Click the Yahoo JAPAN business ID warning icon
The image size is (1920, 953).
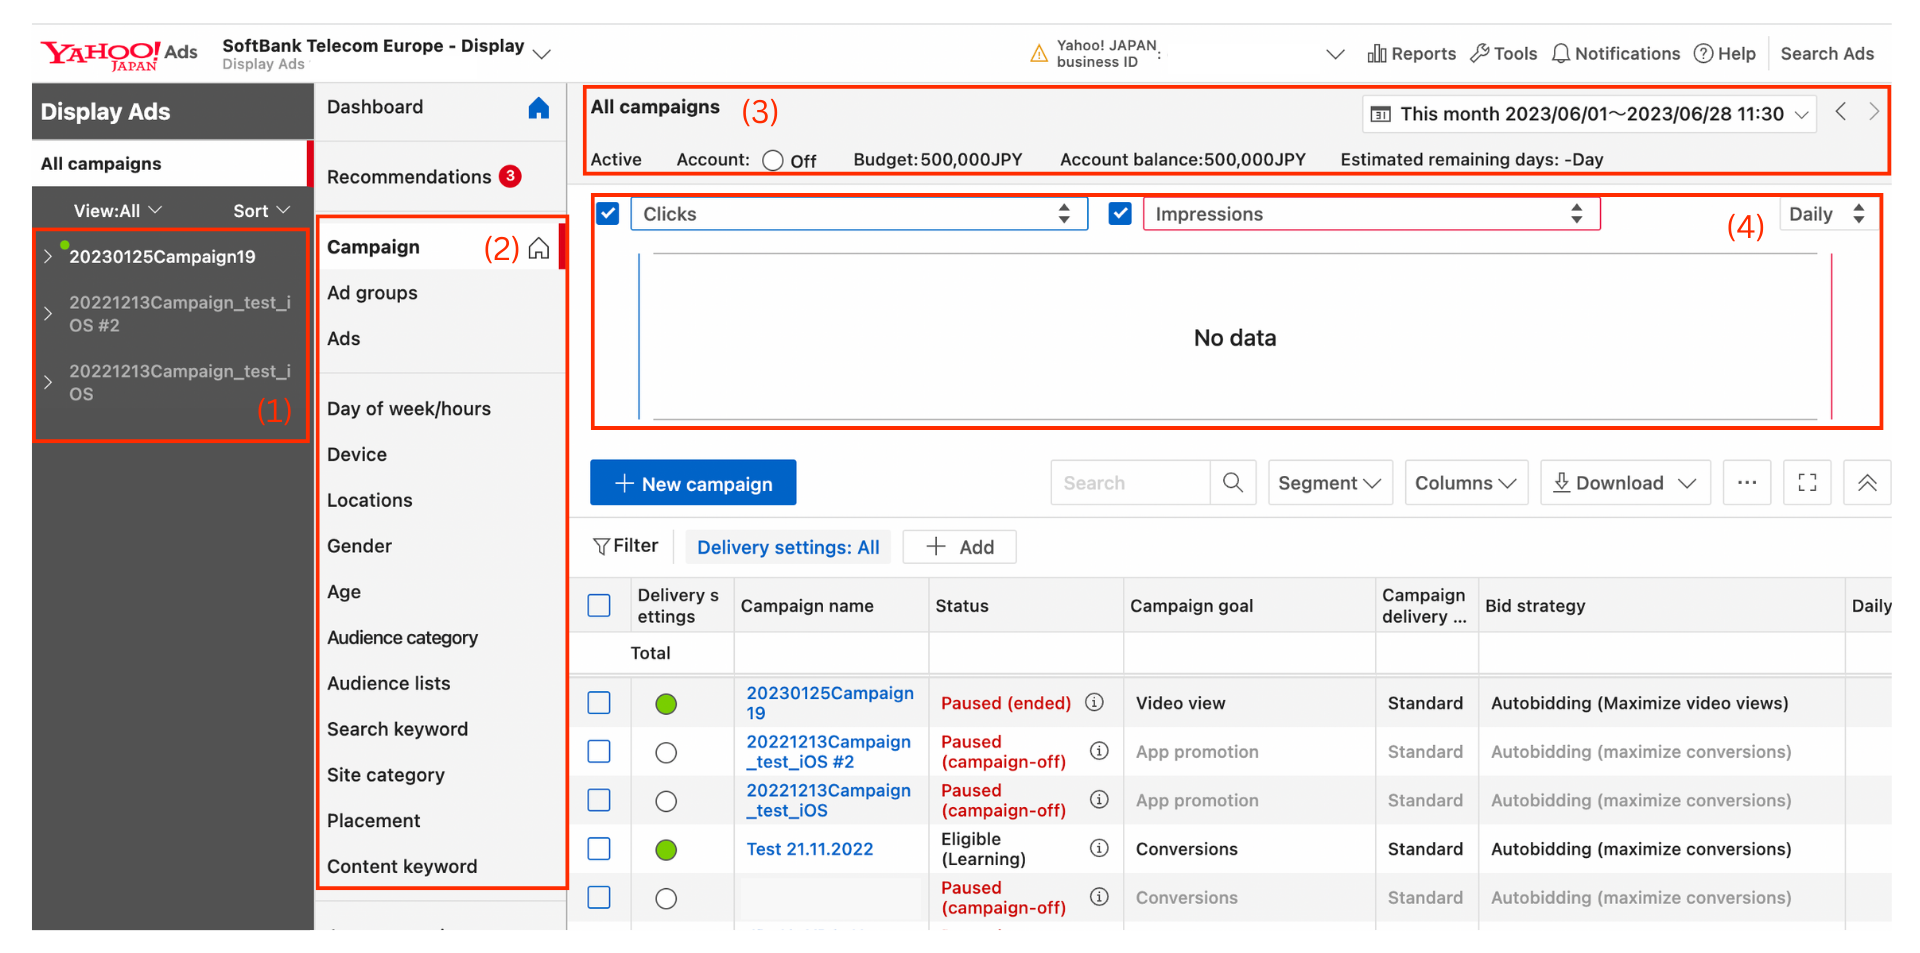click(x=1039, y=53)
